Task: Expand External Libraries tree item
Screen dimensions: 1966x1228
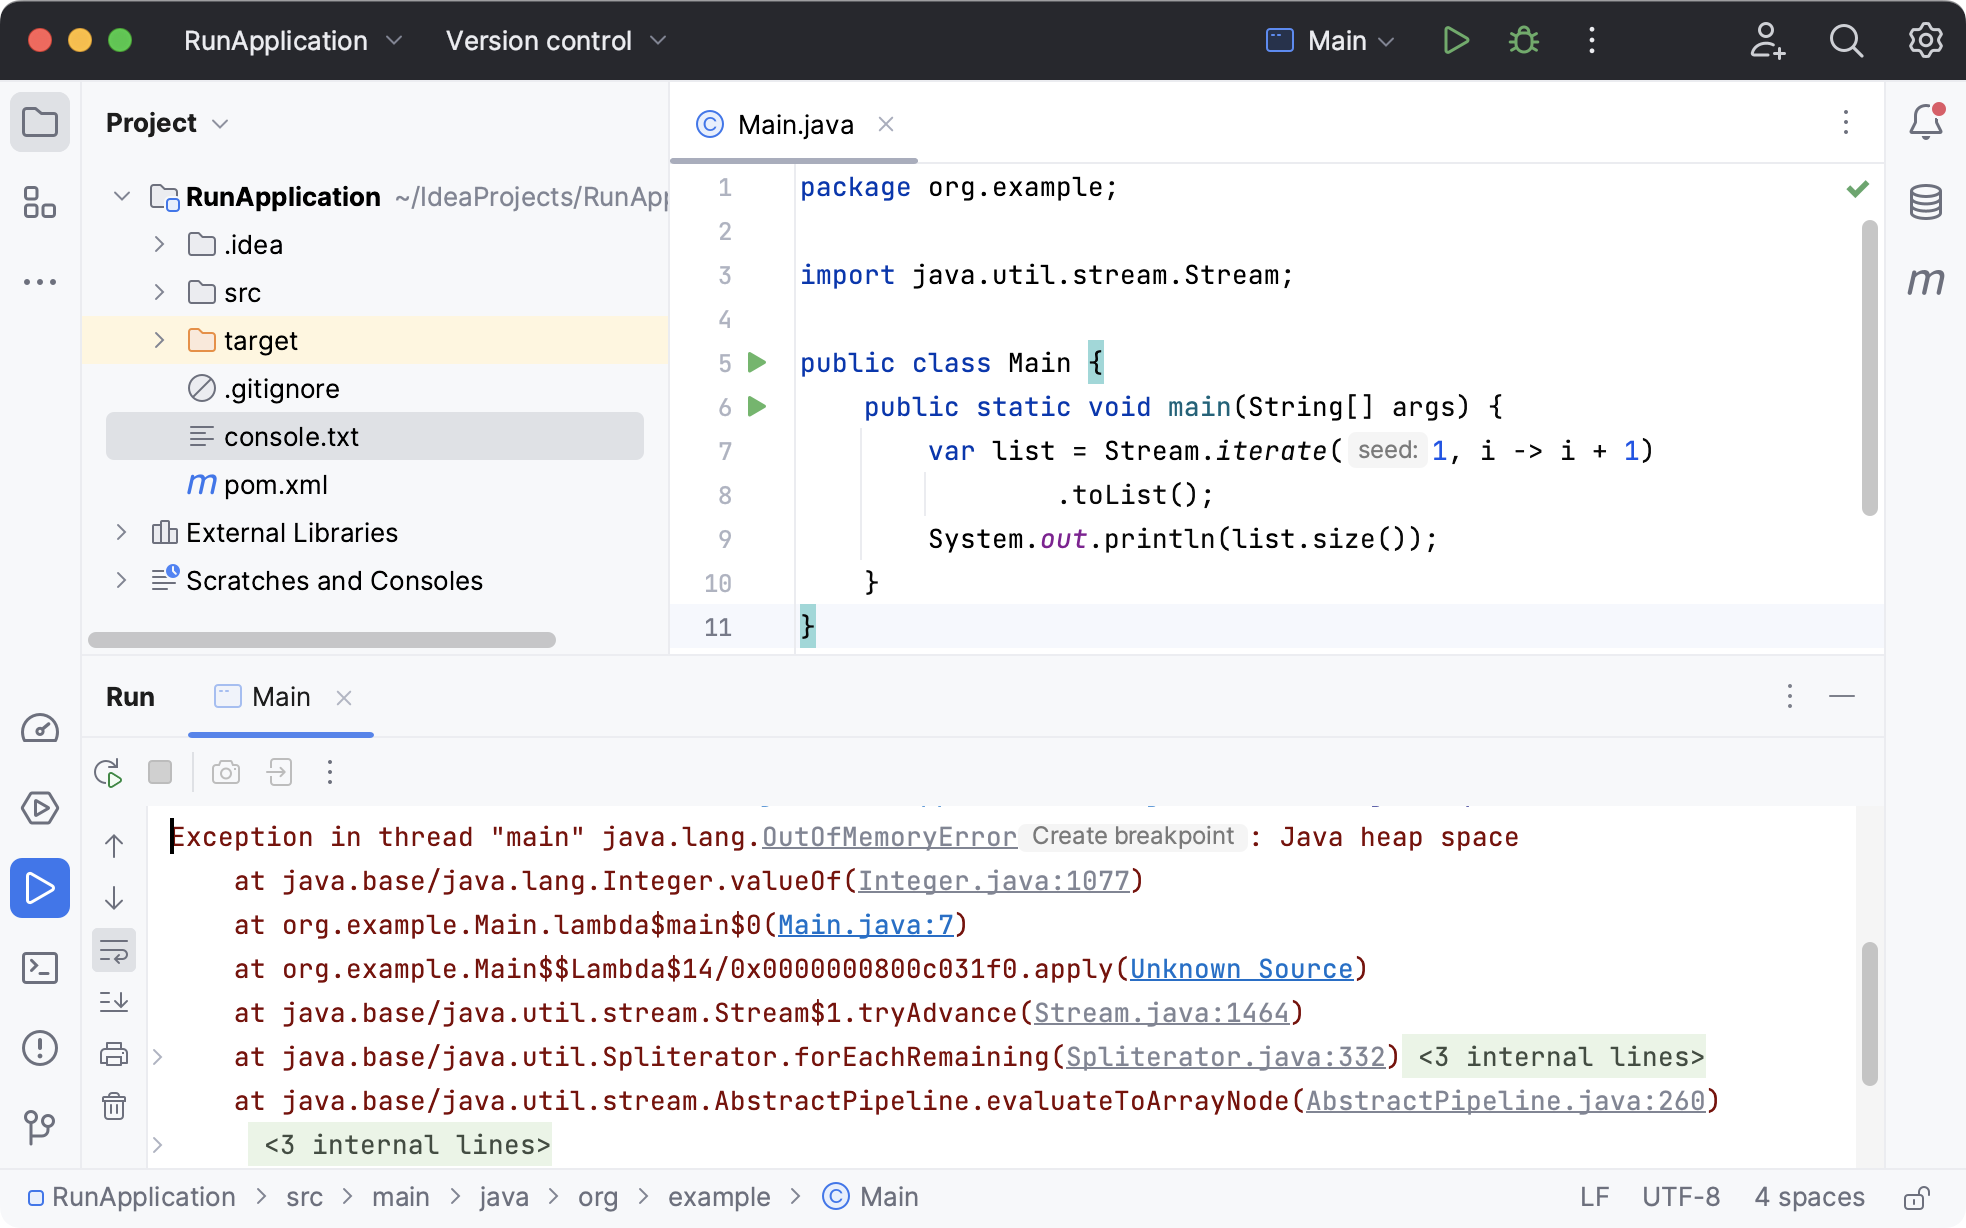Action: click(x=122, y=532)
